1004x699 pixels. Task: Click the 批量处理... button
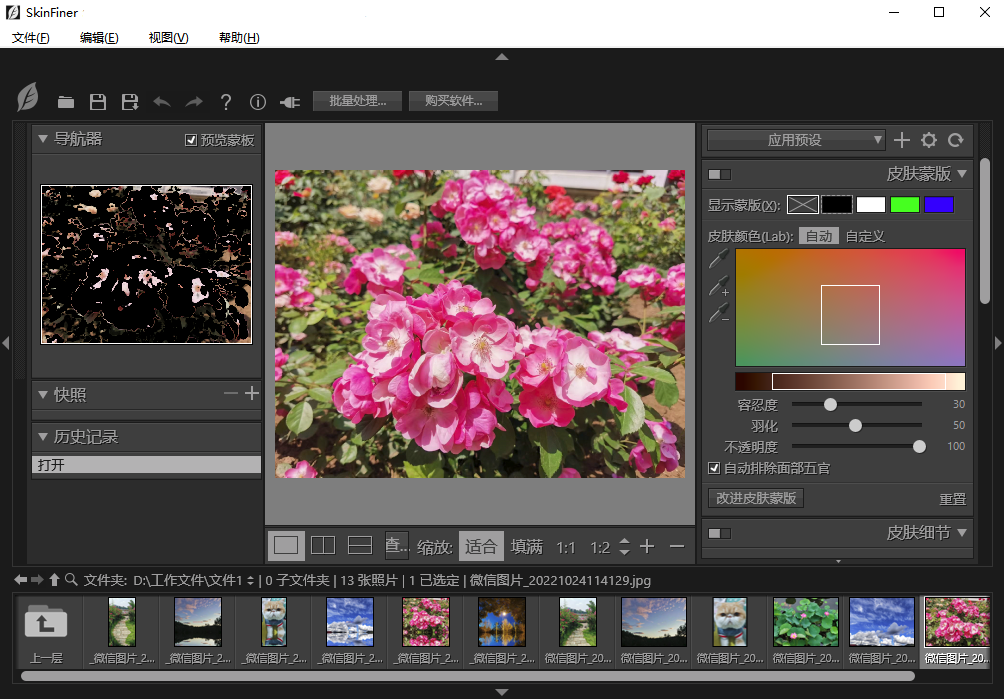[357, 101]
